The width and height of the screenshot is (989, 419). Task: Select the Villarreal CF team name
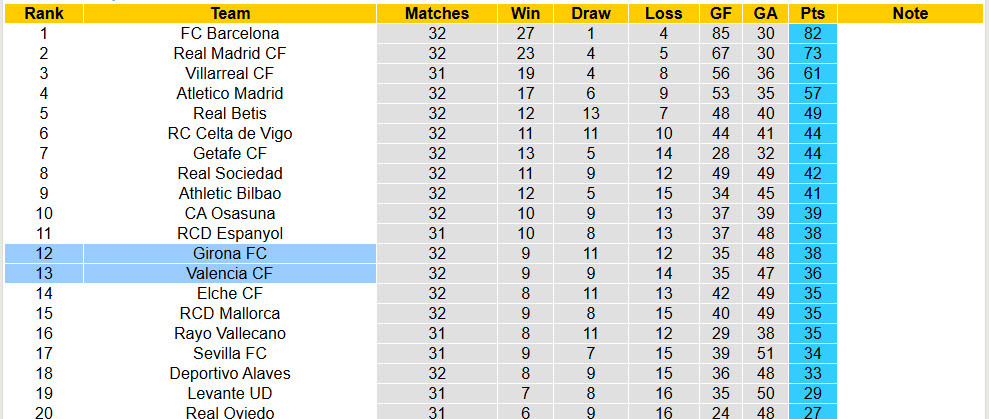pyautogui.click(x=230, y=73)
